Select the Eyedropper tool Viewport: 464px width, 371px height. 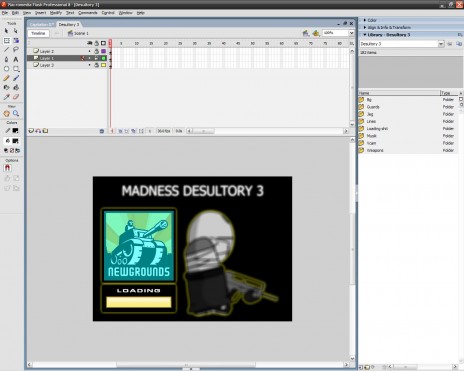[6, 97]
